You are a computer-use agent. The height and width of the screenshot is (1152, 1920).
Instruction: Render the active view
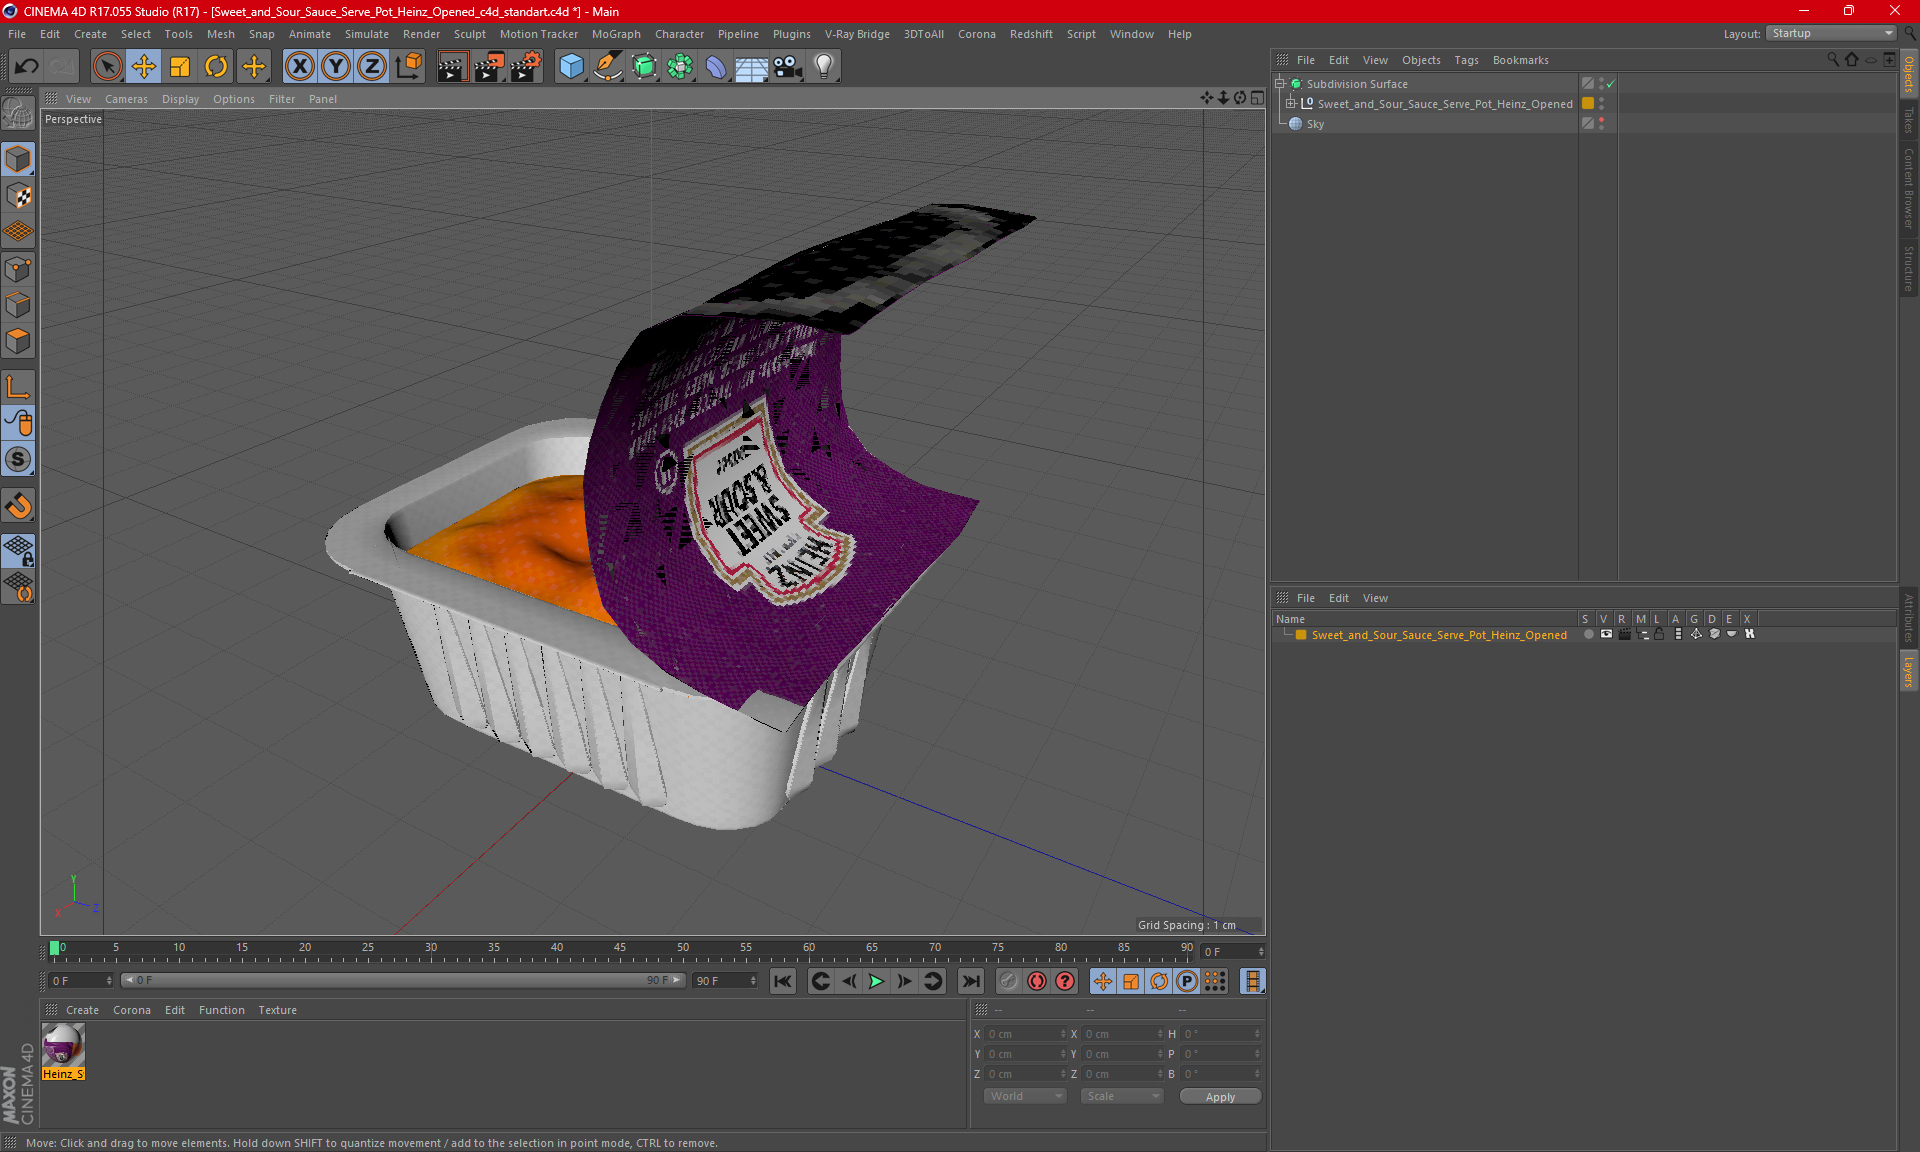(452, 67)
